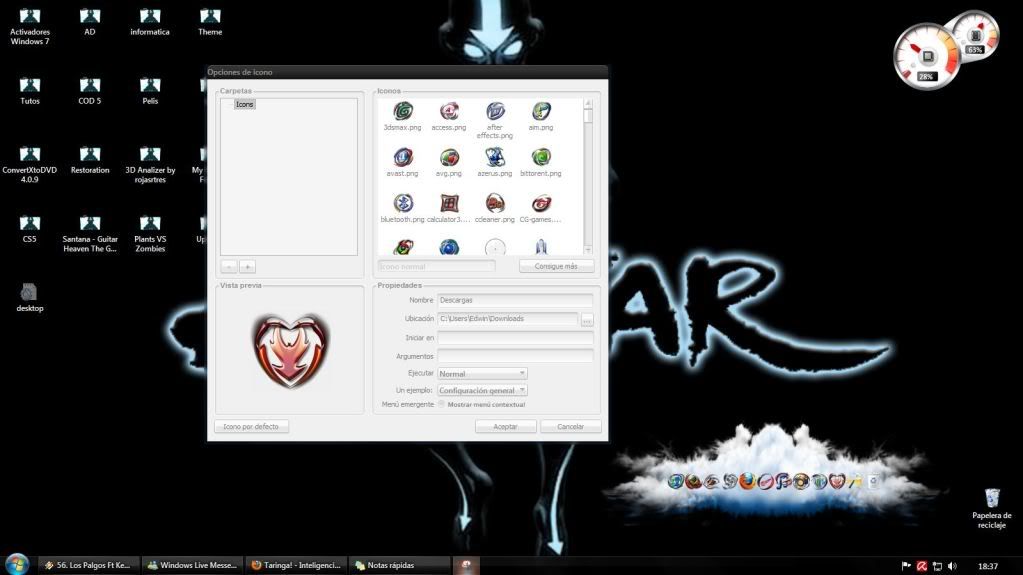Click the 18:37 clock in taskbar
The image size is (1023, 575).
(988, 566)
